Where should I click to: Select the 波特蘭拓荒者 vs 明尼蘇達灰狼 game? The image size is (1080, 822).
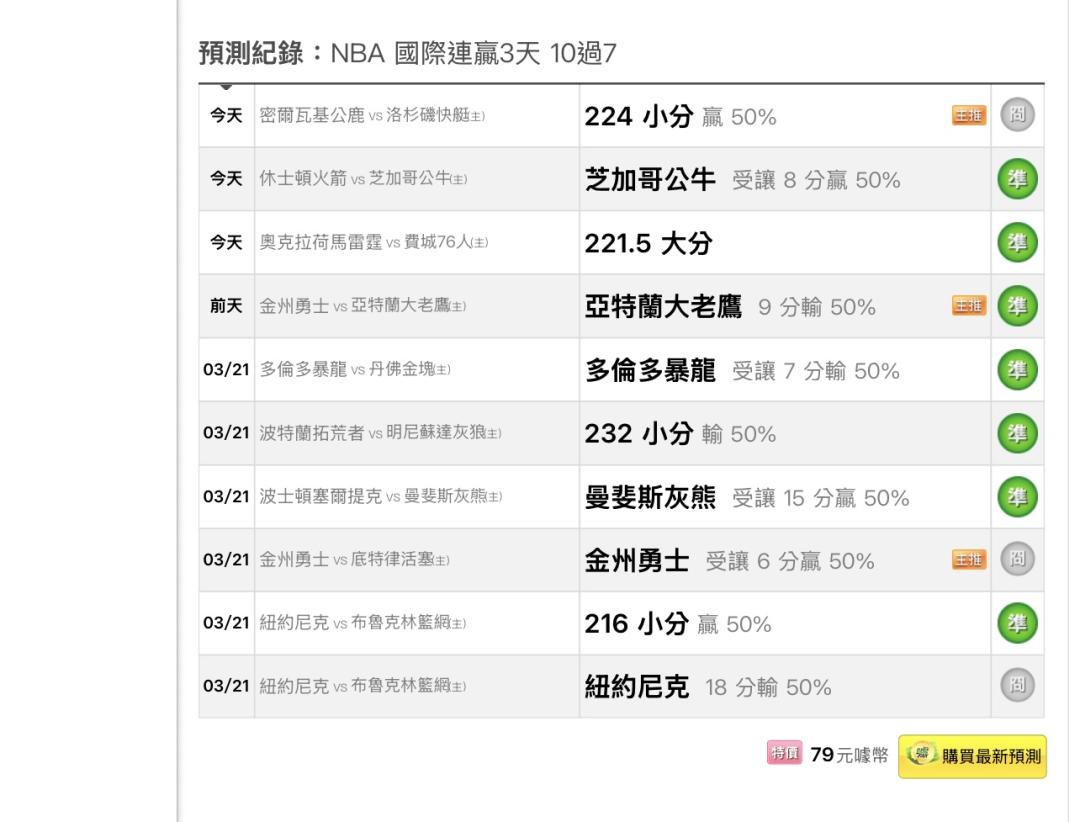[x=380, y=434]
